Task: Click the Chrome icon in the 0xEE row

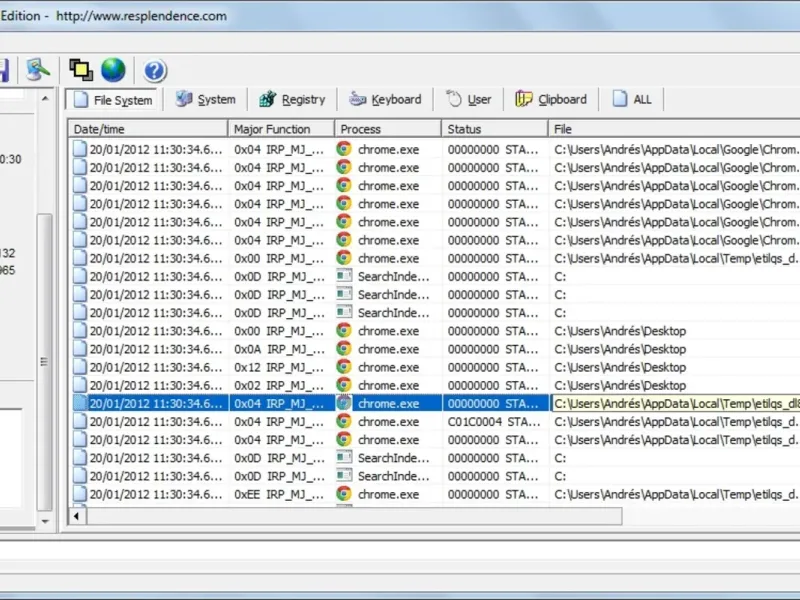Action: [x=344, y=494]
